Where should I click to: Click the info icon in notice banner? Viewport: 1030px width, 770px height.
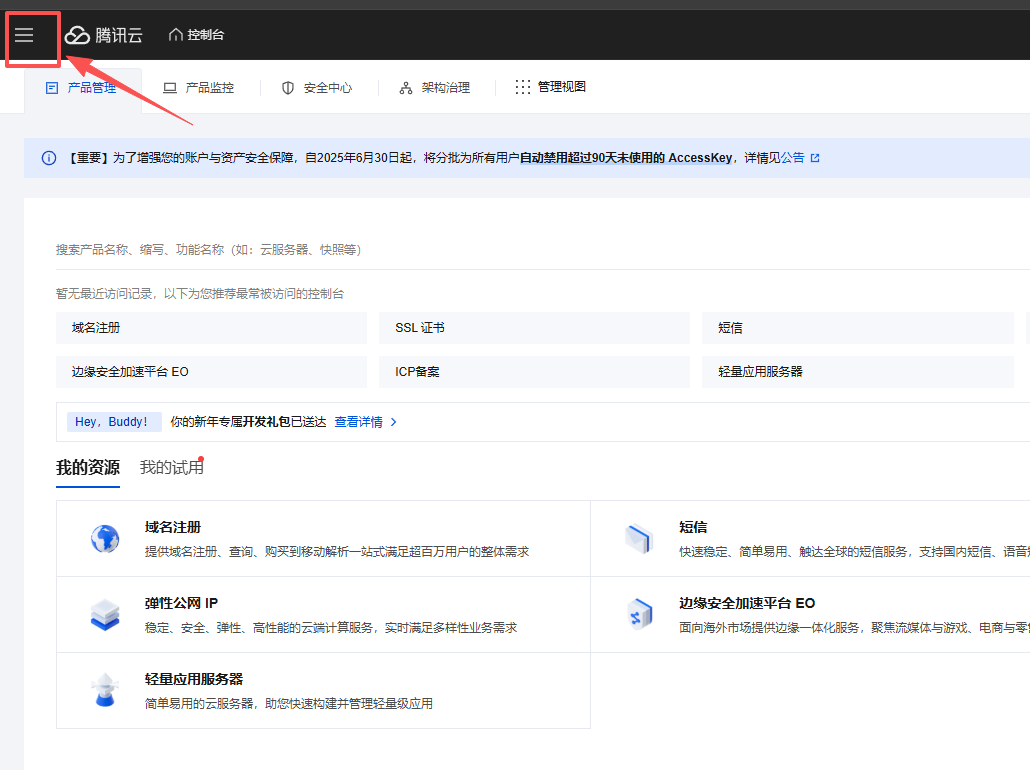[x=49, y=158]
